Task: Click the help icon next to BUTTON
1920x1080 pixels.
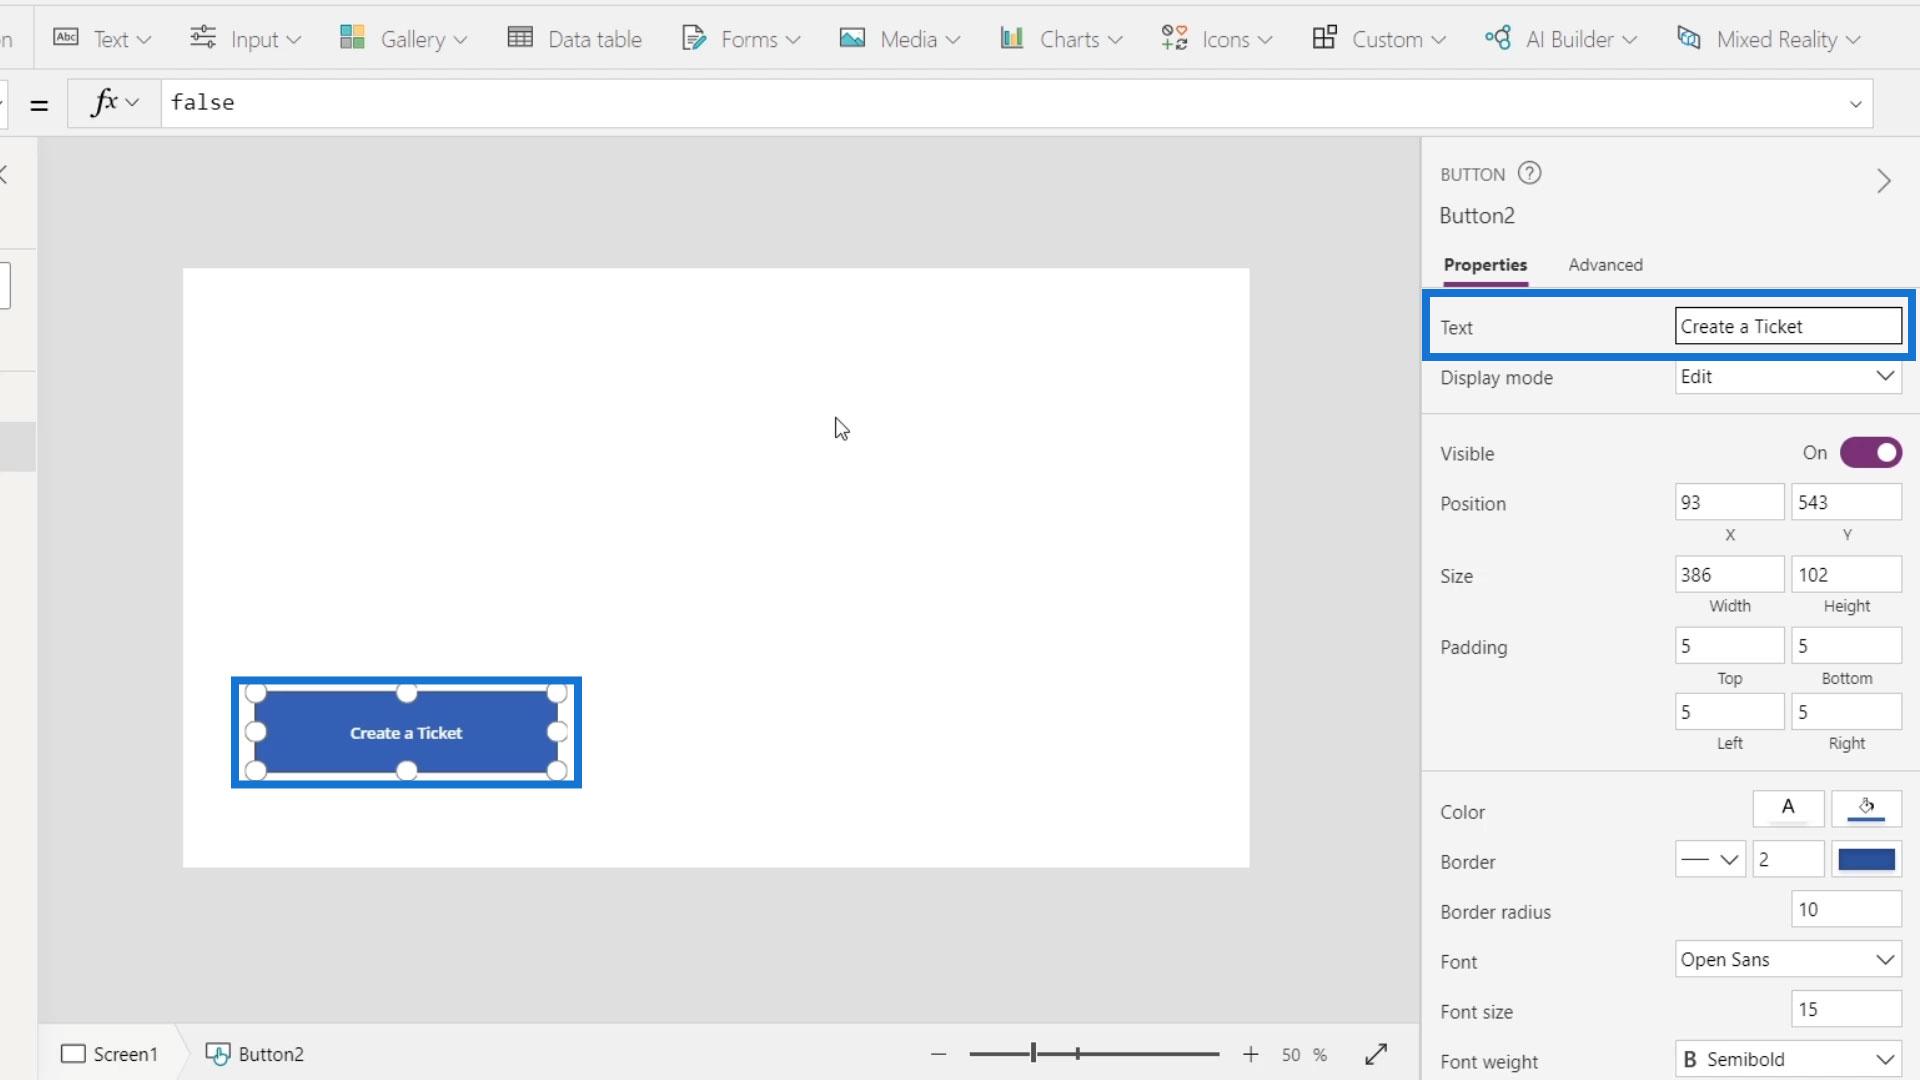Action: click(1529, 173)
